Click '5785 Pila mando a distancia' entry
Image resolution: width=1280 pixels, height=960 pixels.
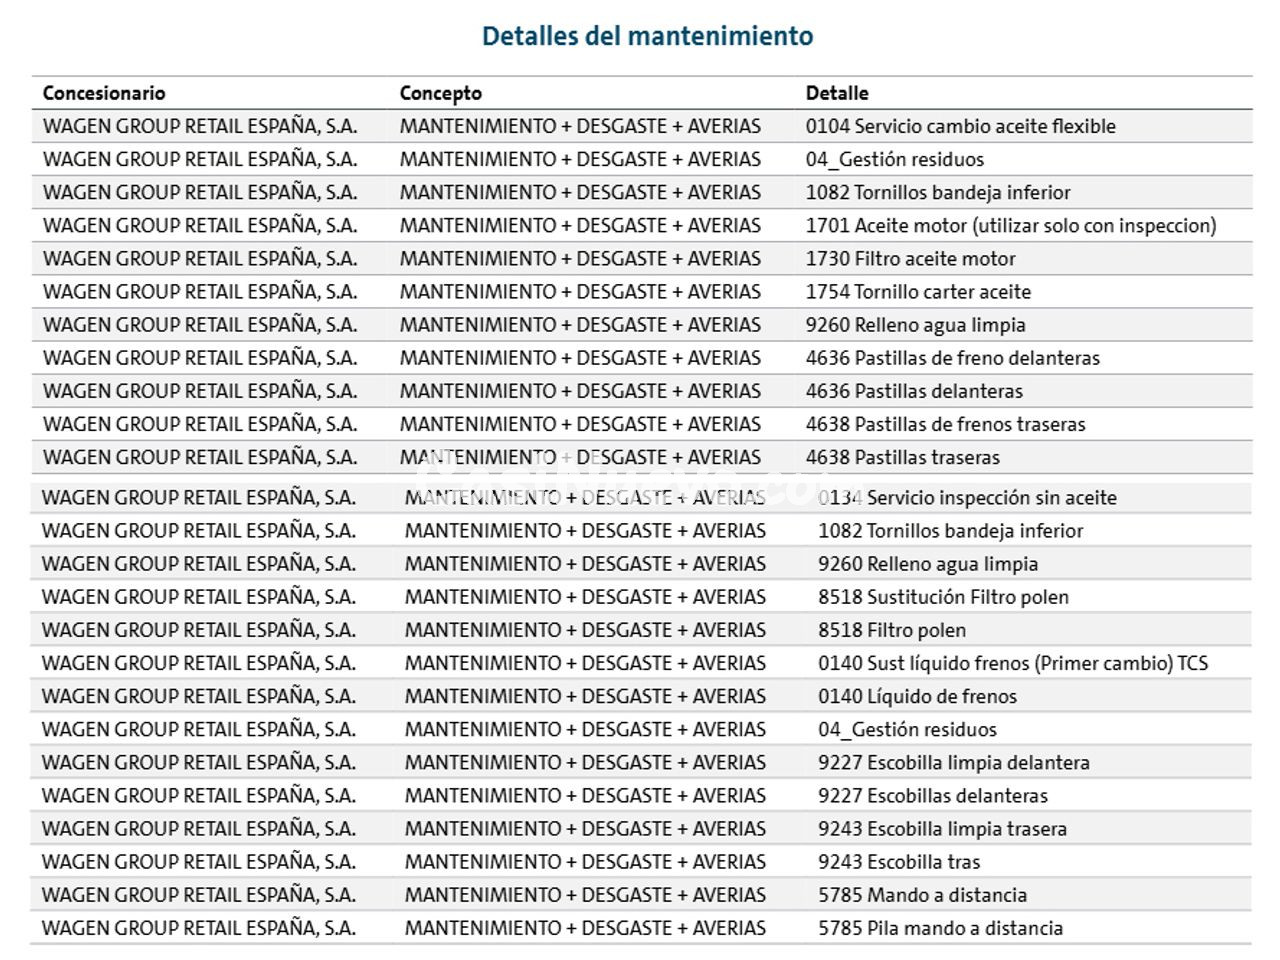[x=940, y=927]
